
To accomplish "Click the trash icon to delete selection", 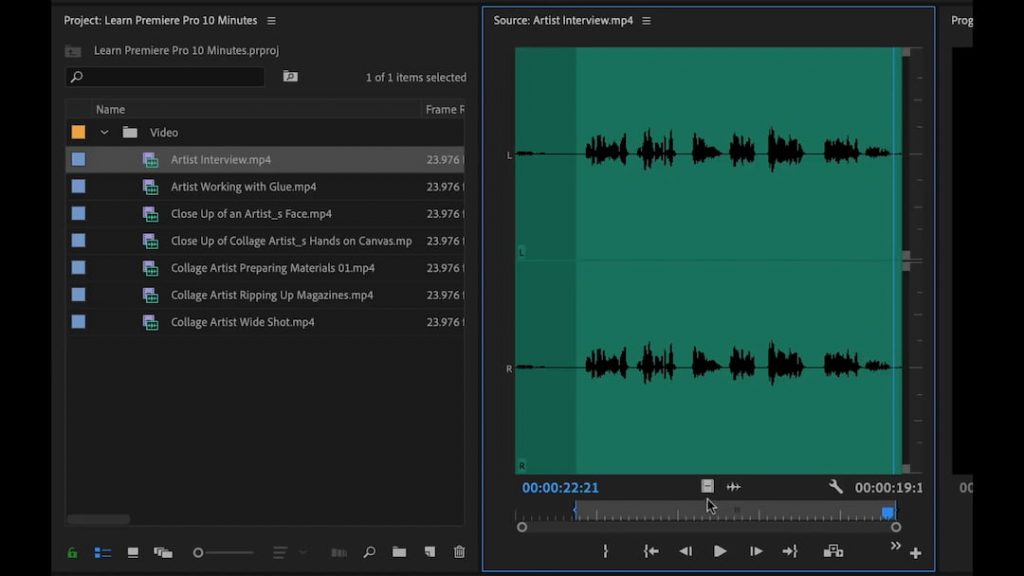I will [x=458, y=552].
